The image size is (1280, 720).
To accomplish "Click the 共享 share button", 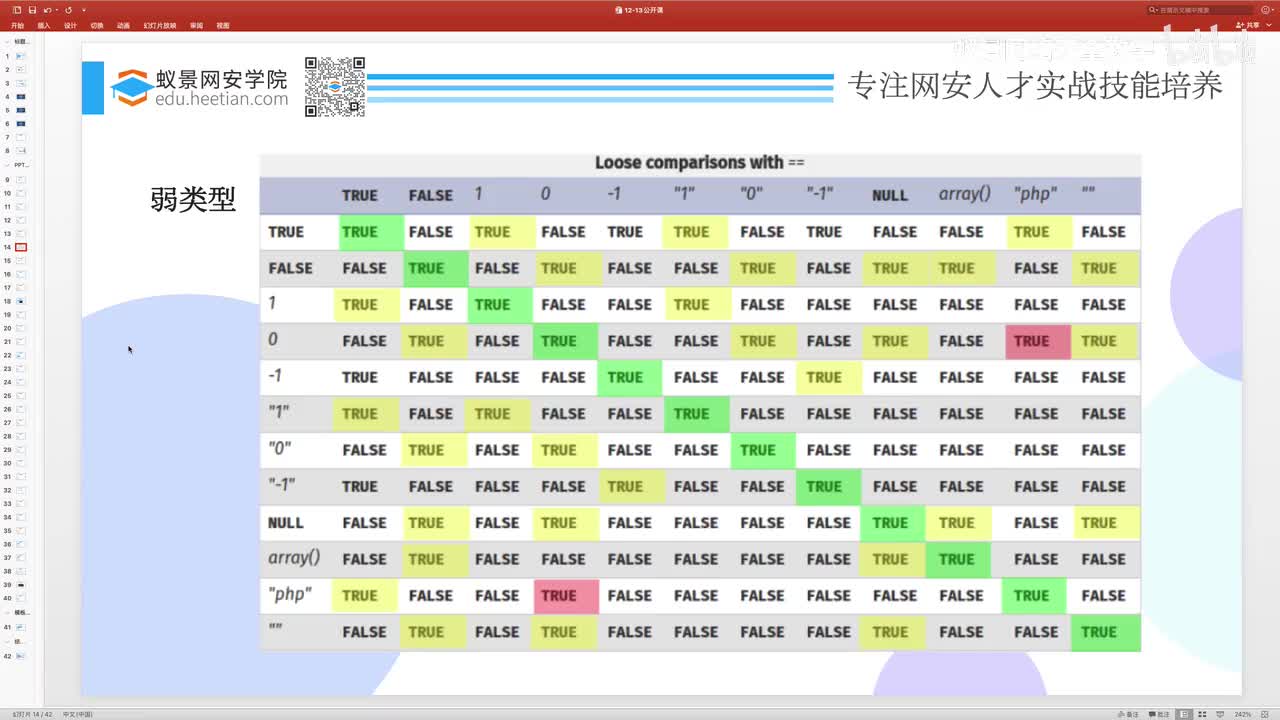I will click(1248, 25).
